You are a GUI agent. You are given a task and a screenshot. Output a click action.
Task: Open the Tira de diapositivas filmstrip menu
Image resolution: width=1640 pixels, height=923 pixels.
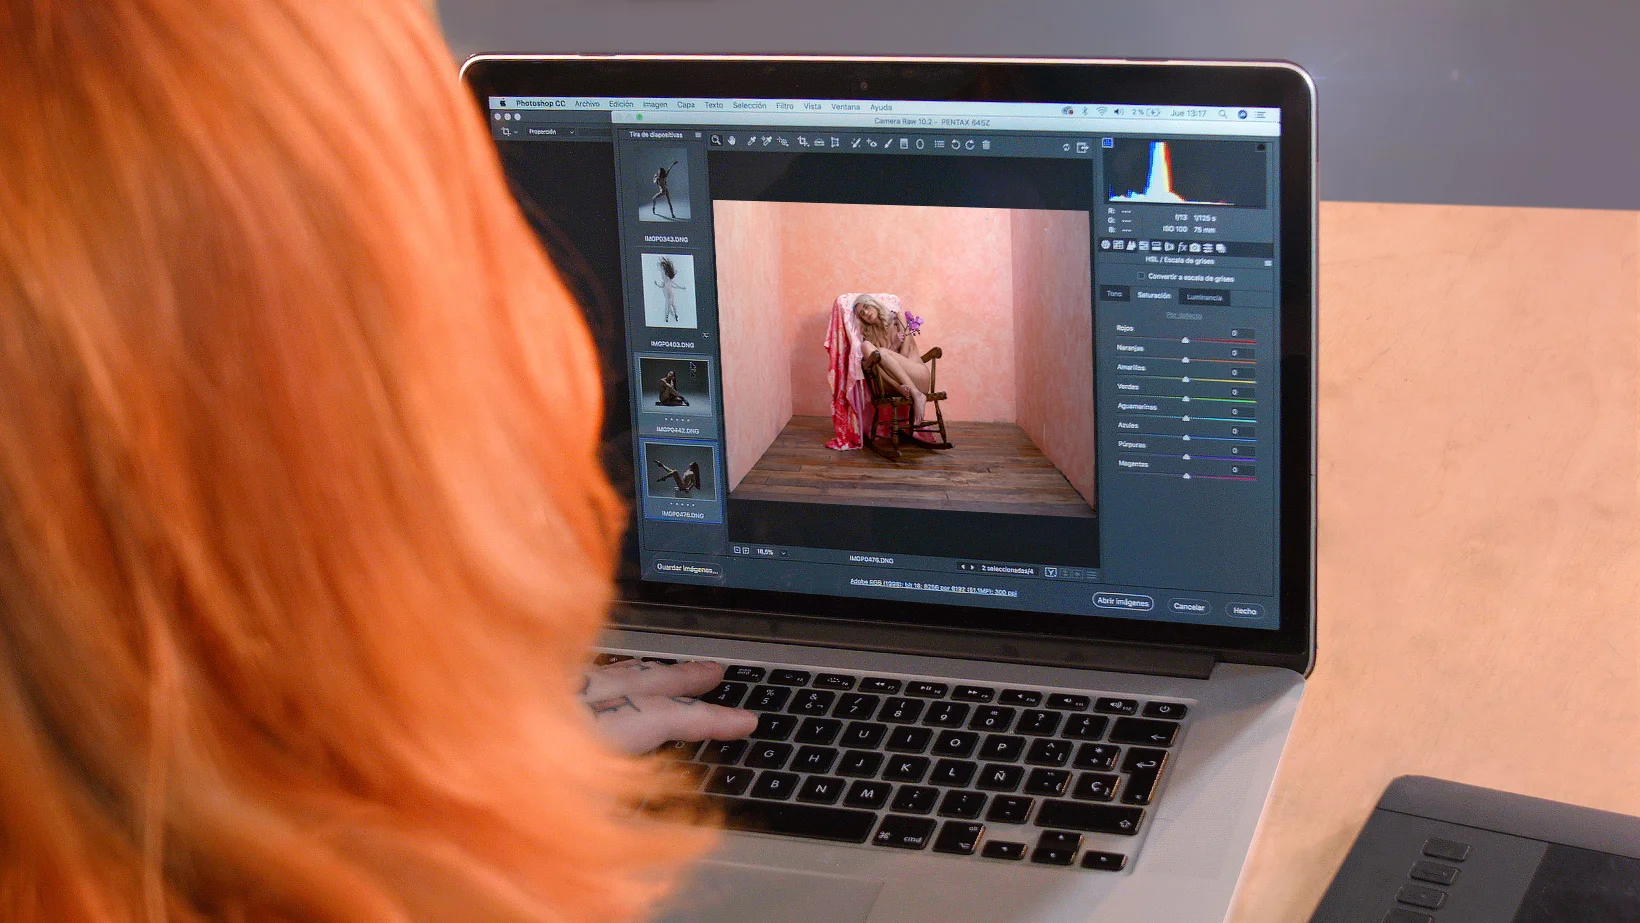pyautogui.click(x=698, y=135)
